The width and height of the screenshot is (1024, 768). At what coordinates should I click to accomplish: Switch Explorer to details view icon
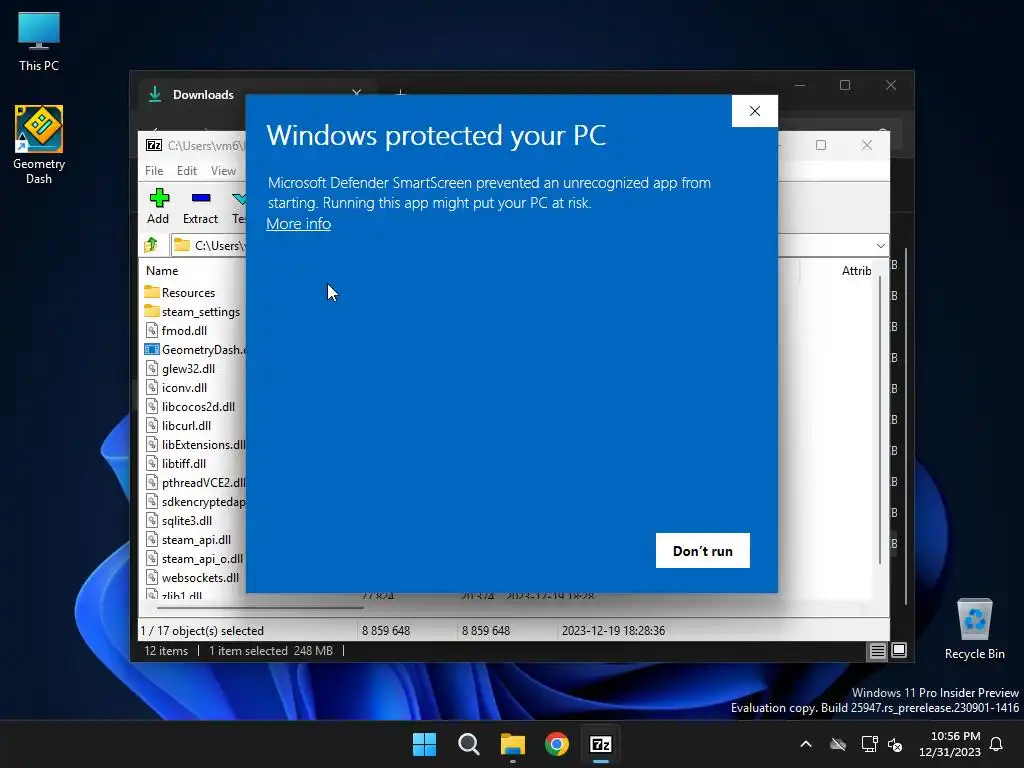[x=877, y=650]
